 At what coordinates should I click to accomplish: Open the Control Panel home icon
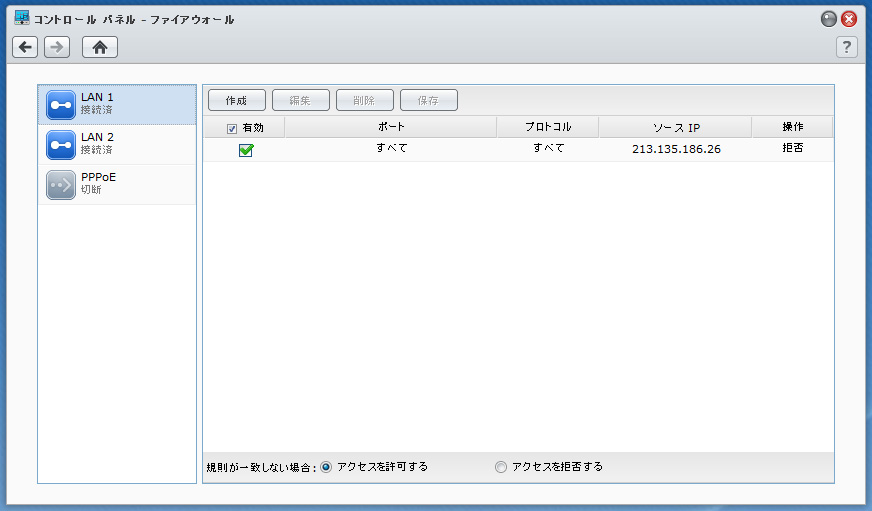coord(100,47)
